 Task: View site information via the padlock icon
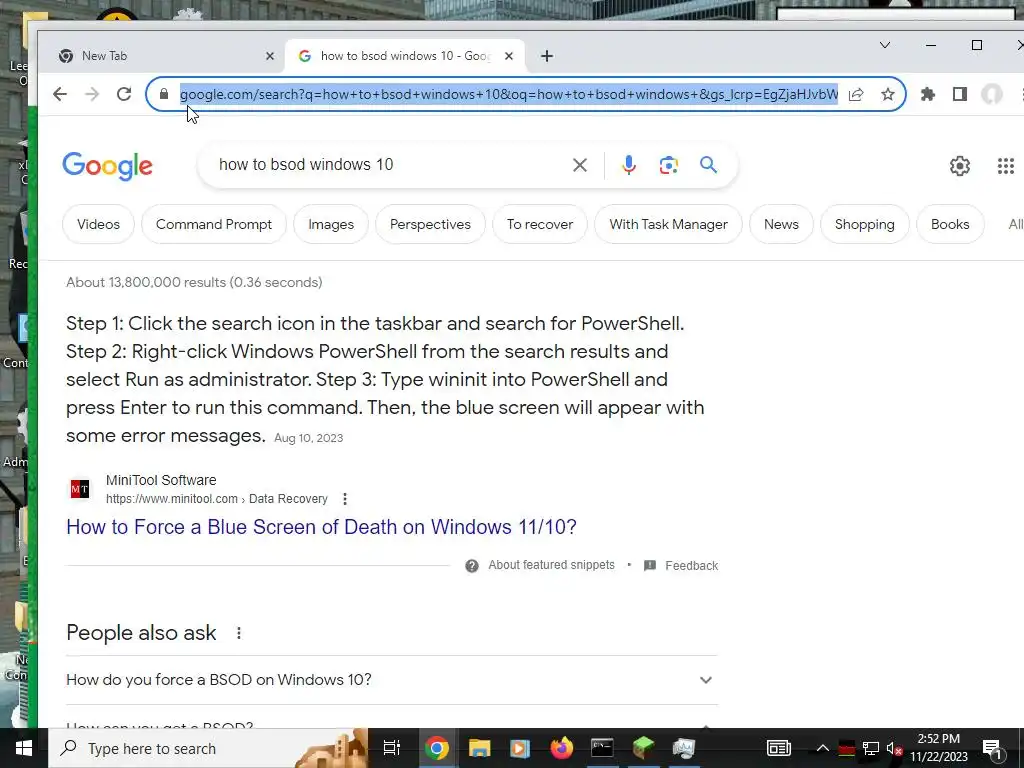coord(164,94)
